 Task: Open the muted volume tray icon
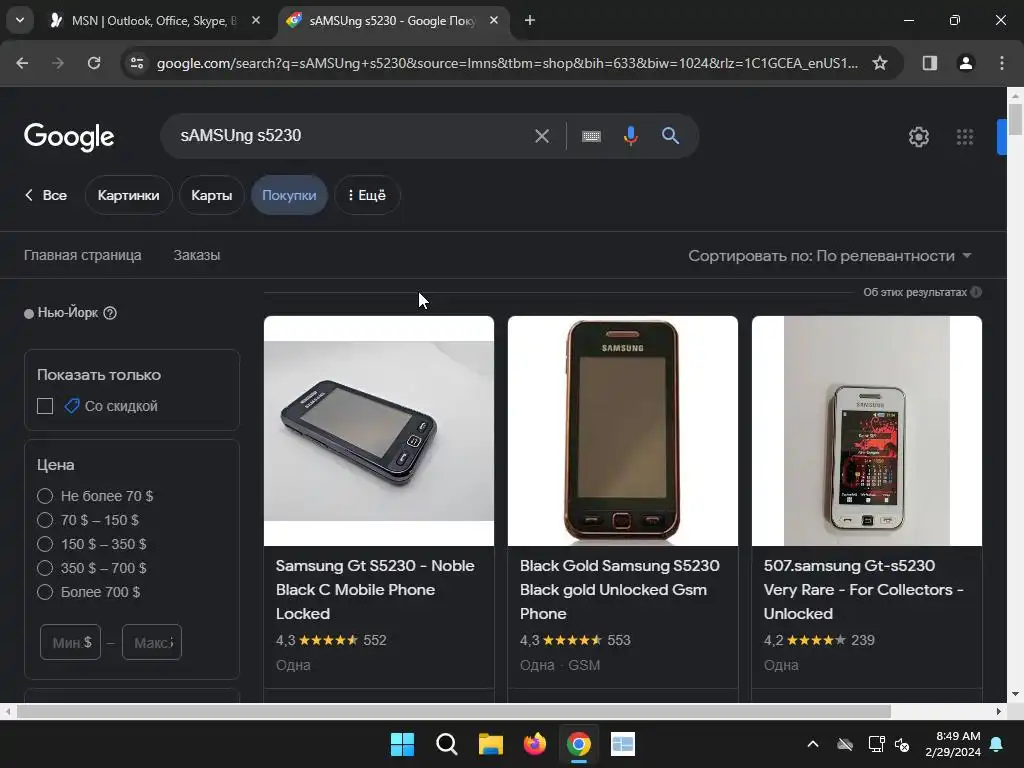(x=903, y=744)
